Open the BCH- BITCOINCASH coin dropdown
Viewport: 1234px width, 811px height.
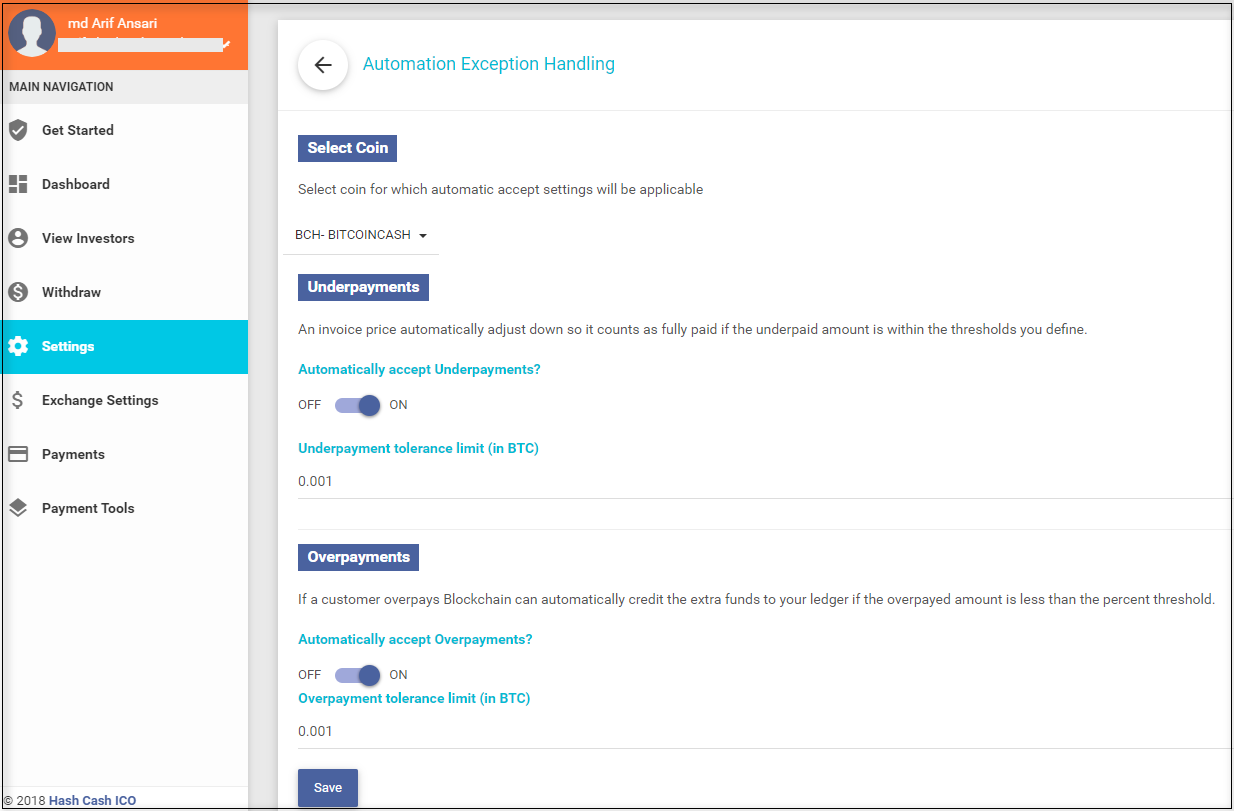(x=361, y=235)
